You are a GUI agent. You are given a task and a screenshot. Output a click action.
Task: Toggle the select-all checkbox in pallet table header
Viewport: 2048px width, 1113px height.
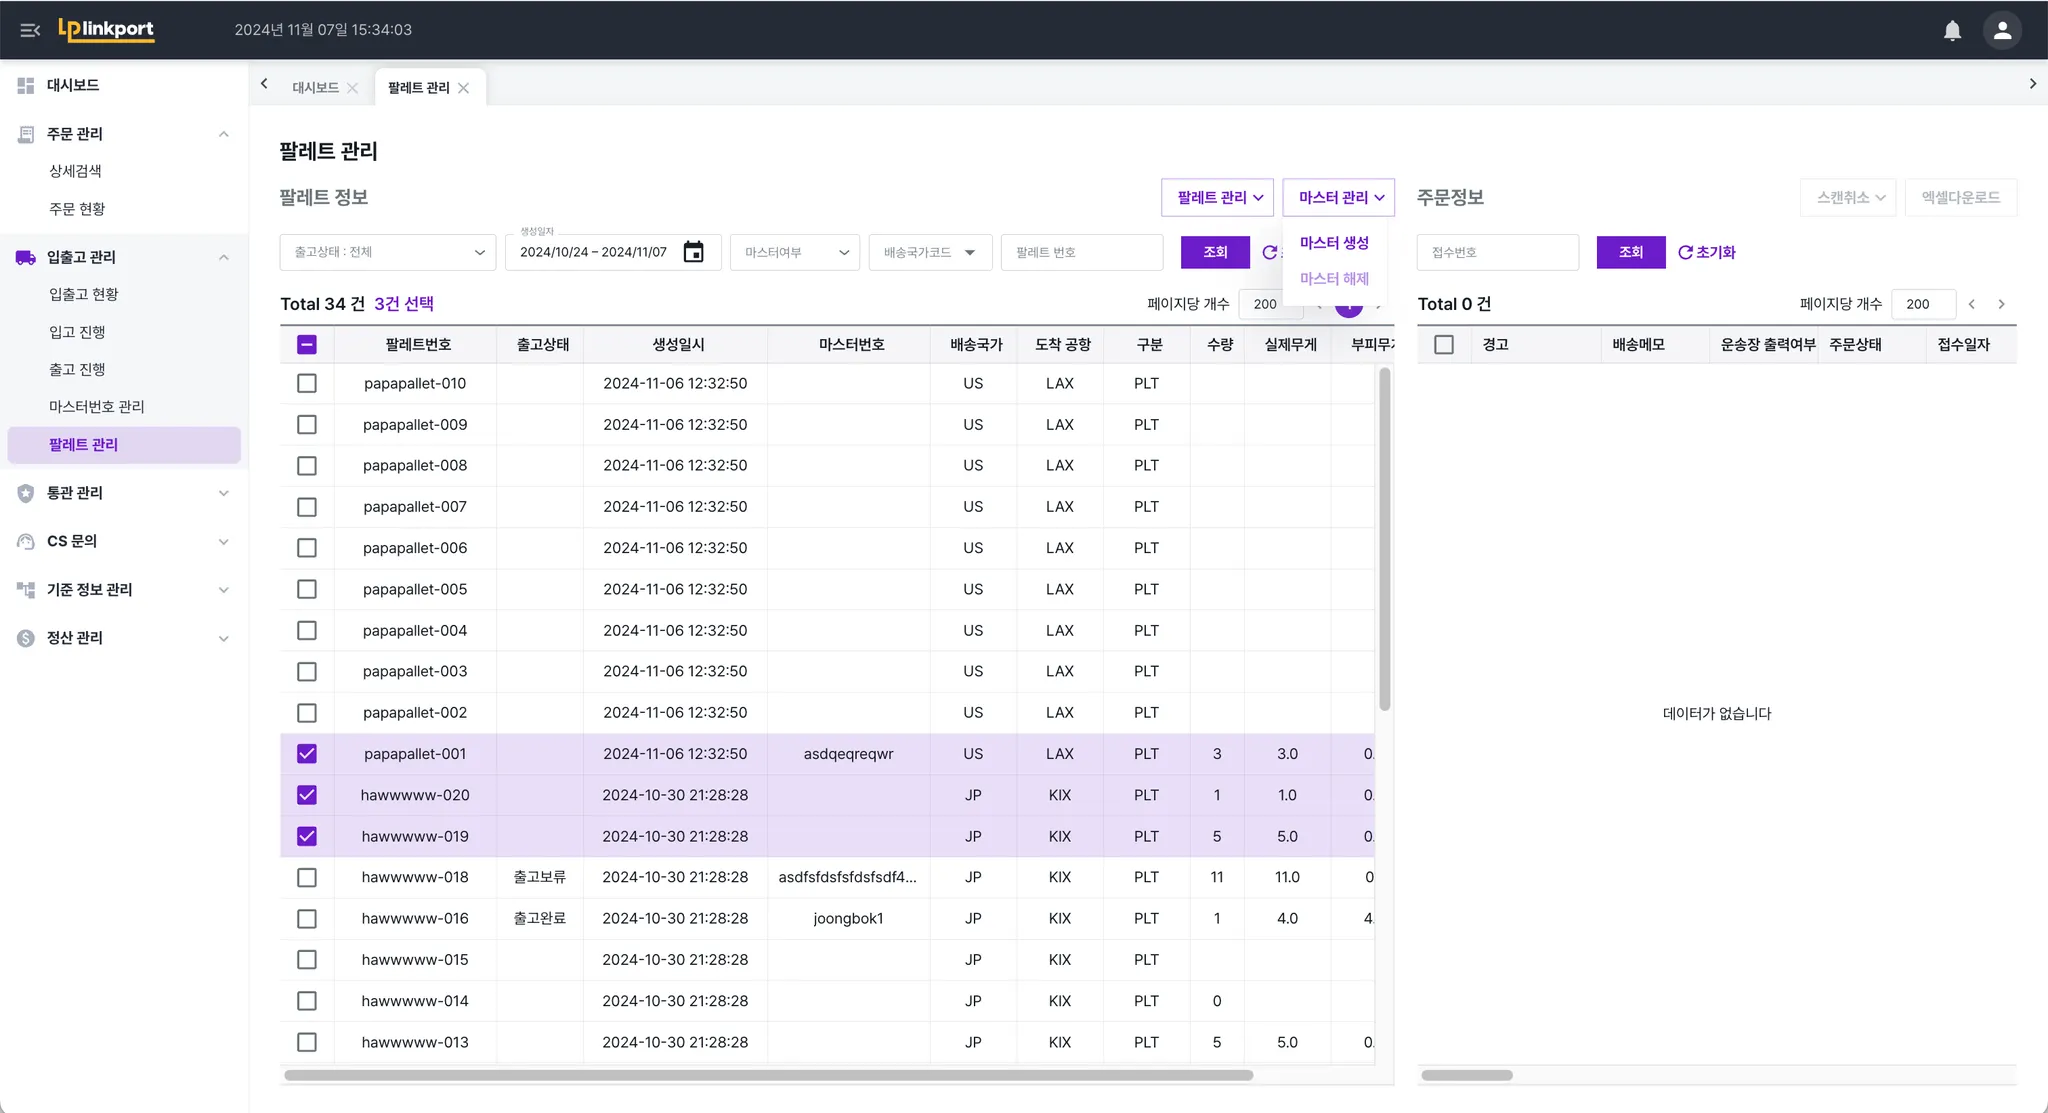click(x=307, y=345)
